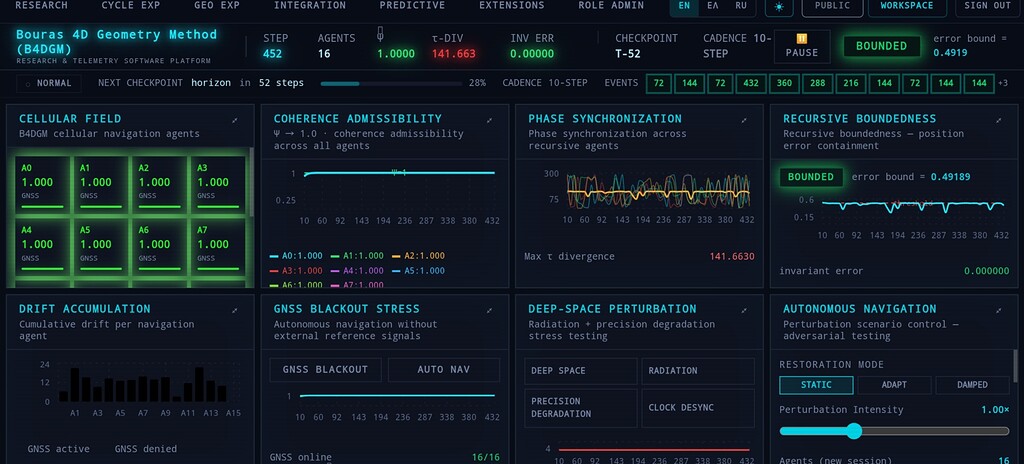Click the BOUNDED status badge in header
Screen dimensions: 1024x464
click(882, 46)
